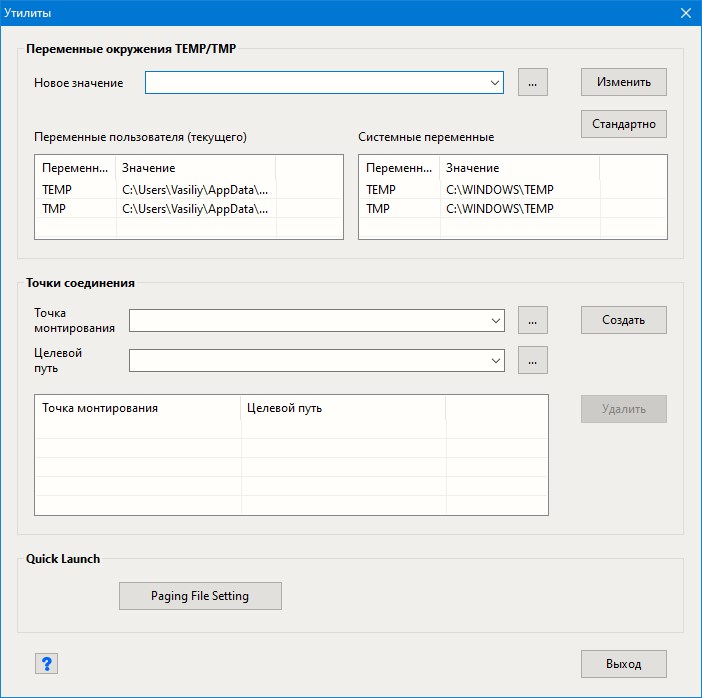Expand the Новое значение dropdown arrow
Screen dimensions: 702x698
coord(495,82)
